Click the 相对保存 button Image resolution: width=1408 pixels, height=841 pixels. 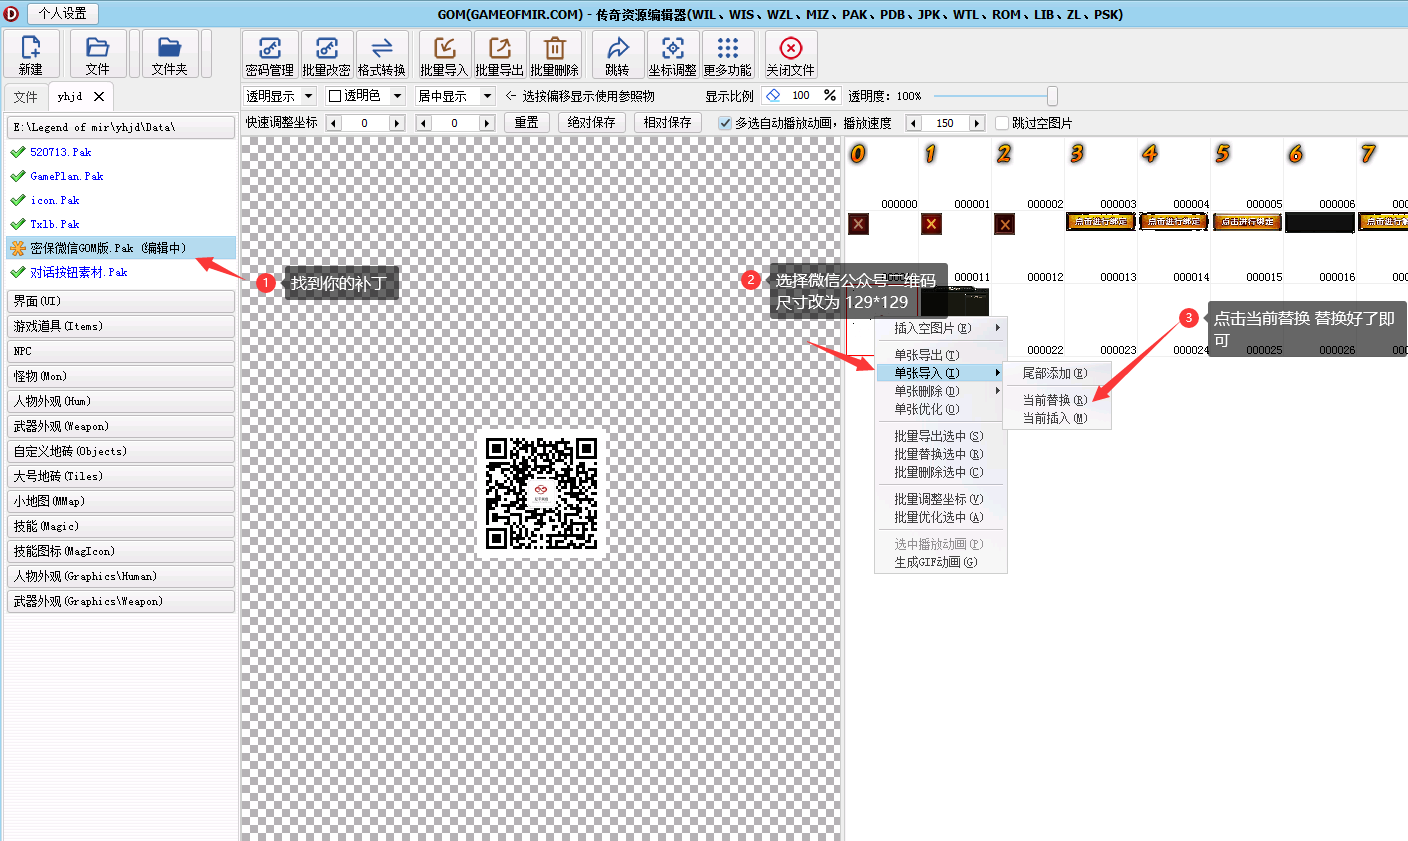coord(668,122)
